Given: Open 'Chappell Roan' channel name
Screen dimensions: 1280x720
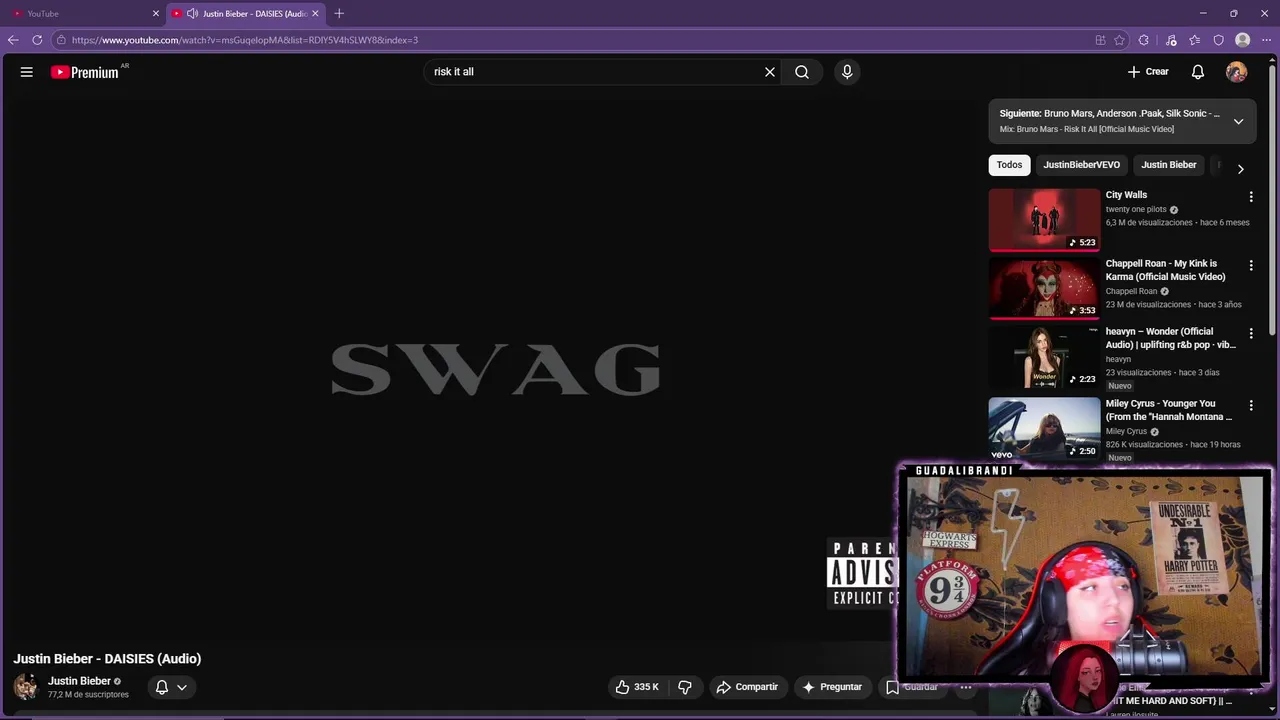Looking at the screenshot, I should [x=1131, y=292].
